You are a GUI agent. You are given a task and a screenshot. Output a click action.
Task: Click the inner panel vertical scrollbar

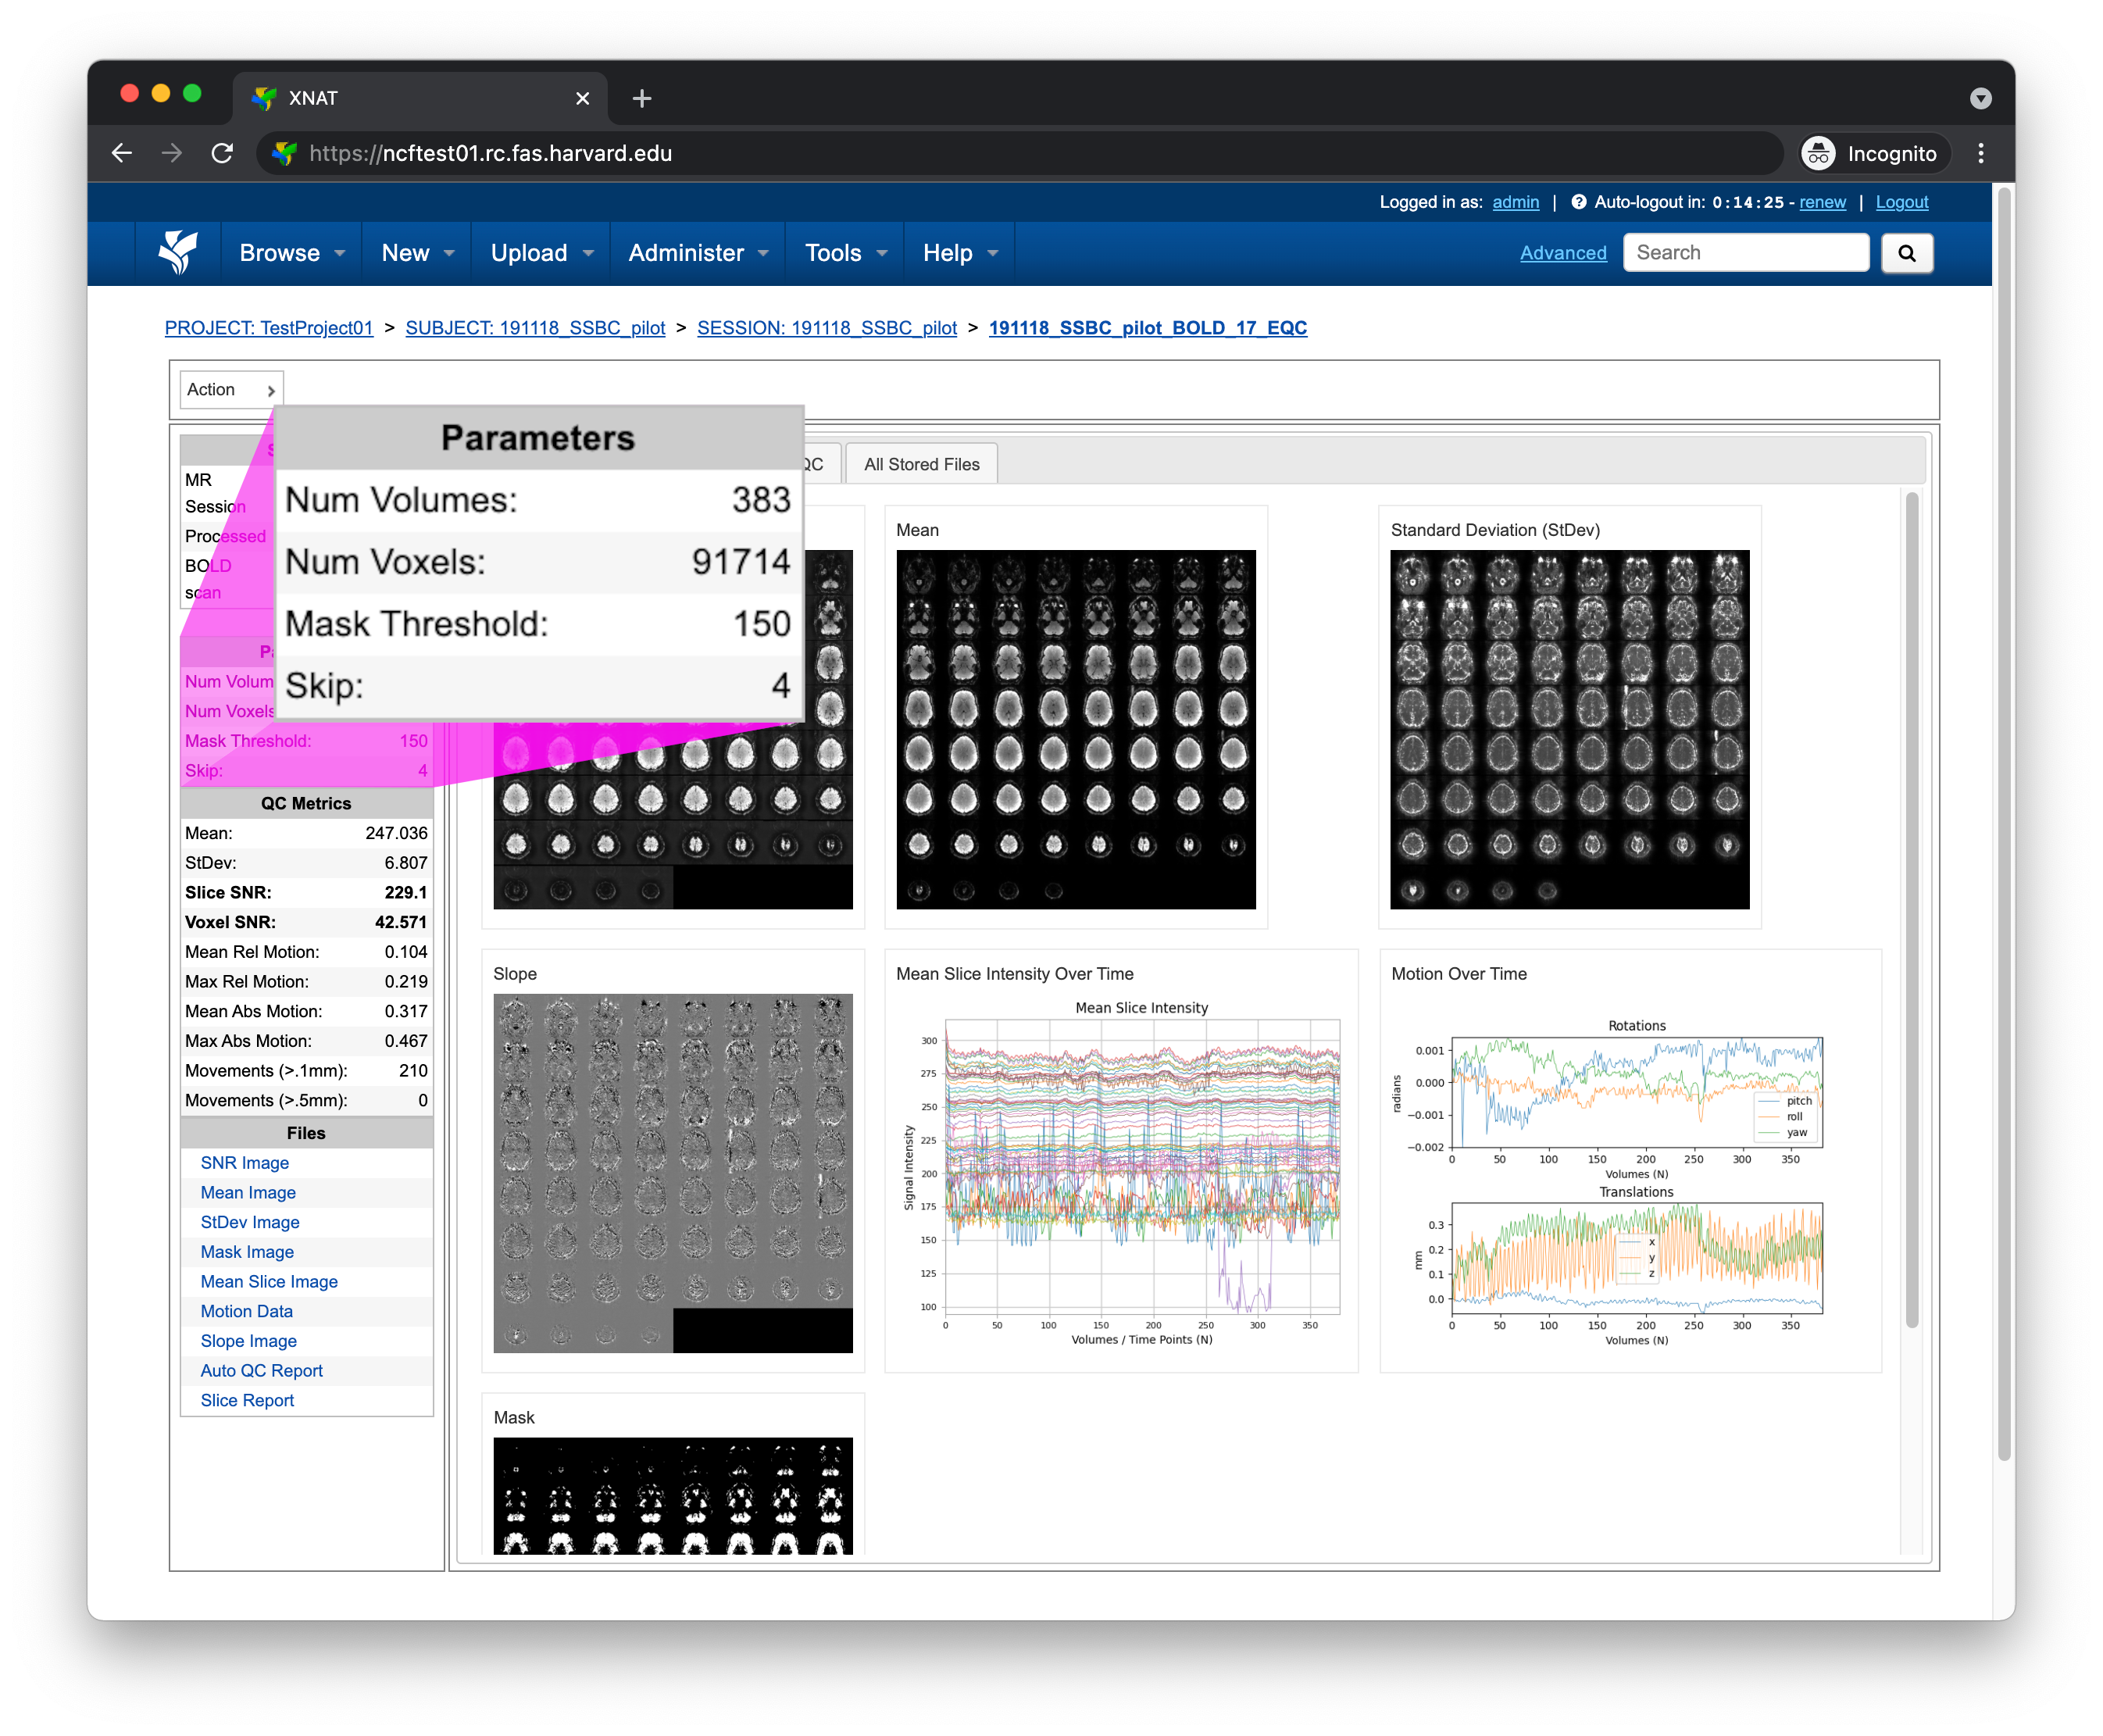tap(1911, 910)
